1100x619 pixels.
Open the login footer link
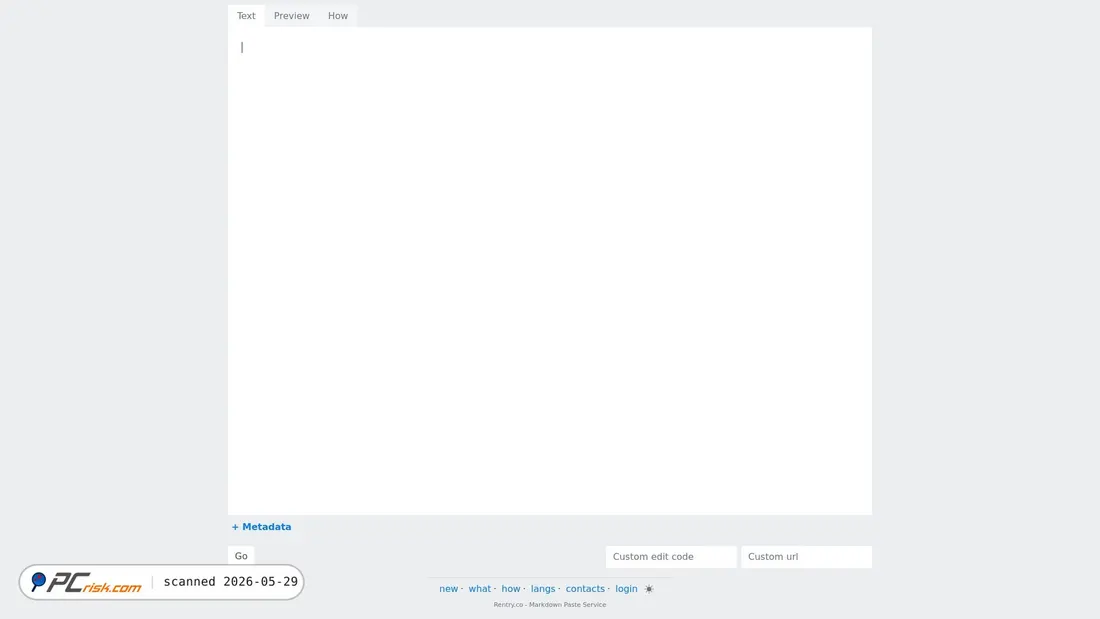[x=626, y=588]
